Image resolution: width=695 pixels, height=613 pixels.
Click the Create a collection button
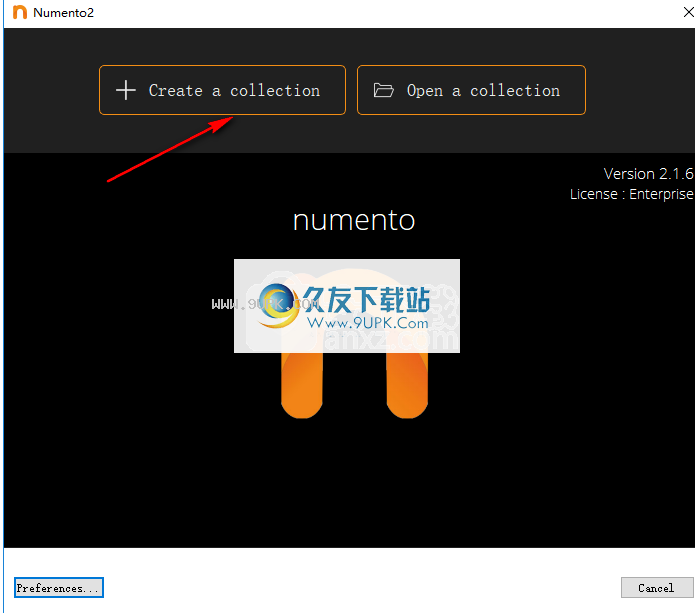pos(222,90)
